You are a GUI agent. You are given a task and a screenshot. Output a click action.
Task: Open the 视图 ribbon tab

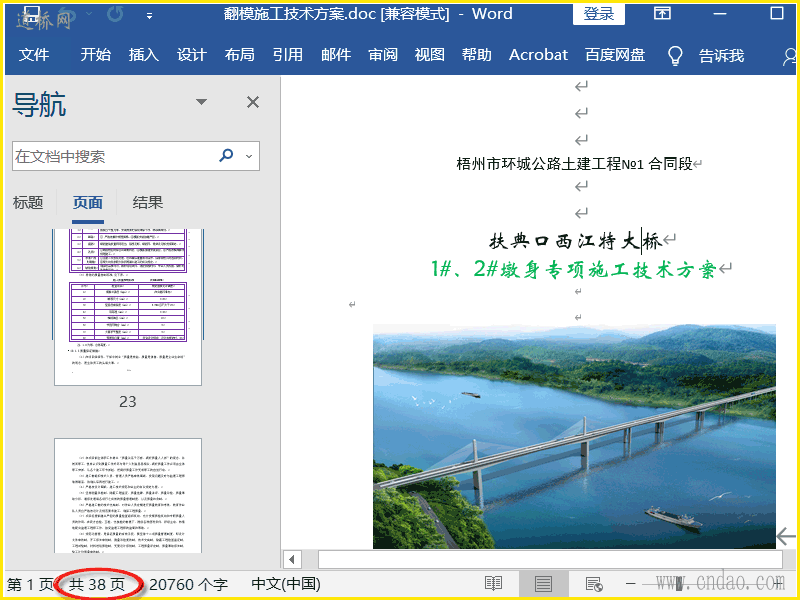[429, 55]
